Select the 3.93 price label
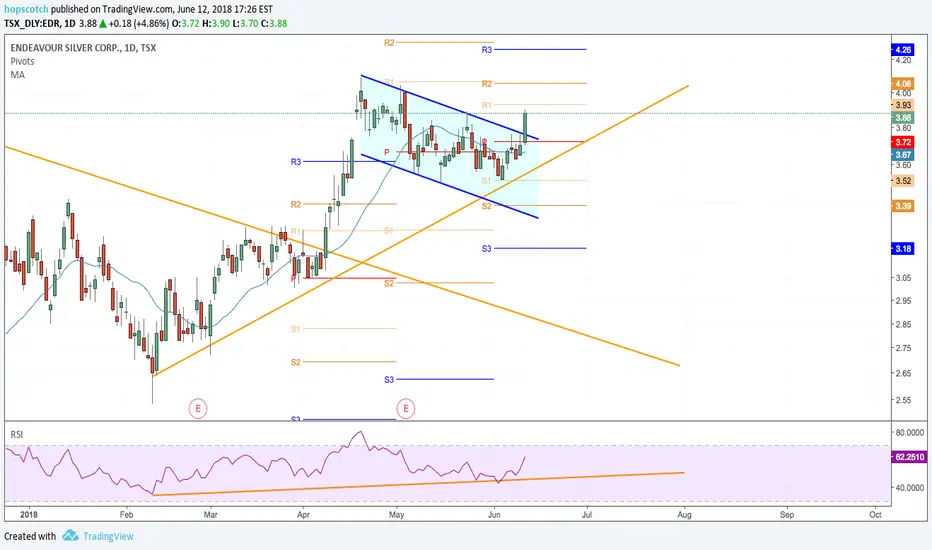The image size is (932, 550). tap(903, 105)
